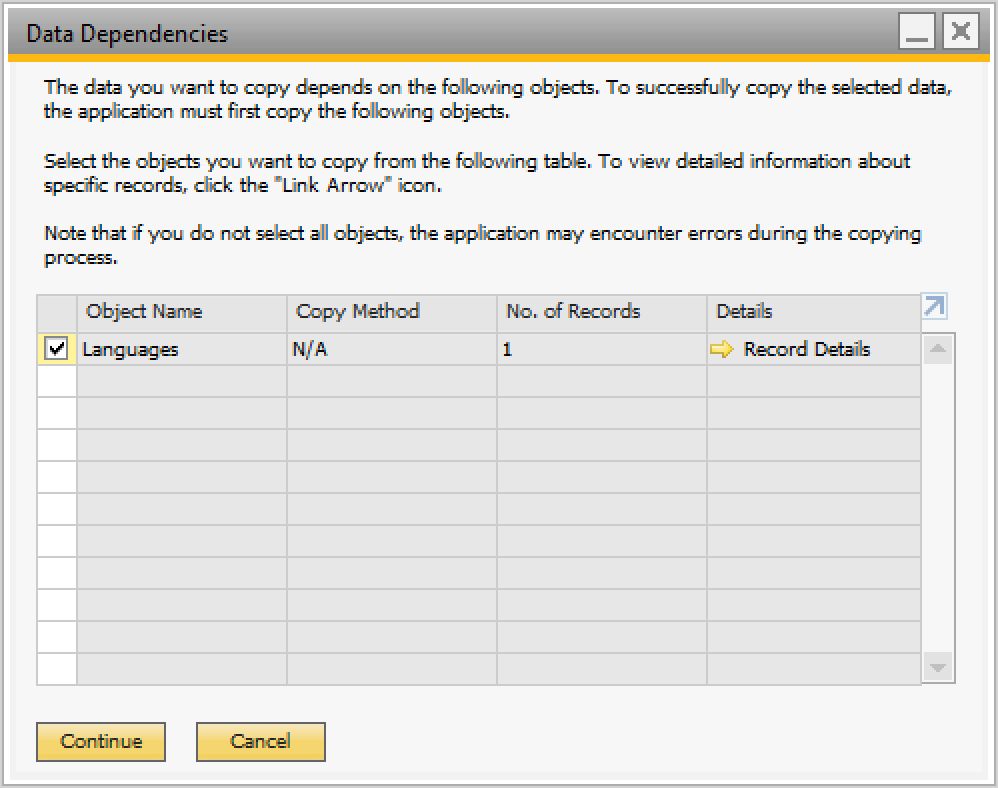Click the table's vertical scrollbar track
The image size is (998, 788).
pos(938,510)
